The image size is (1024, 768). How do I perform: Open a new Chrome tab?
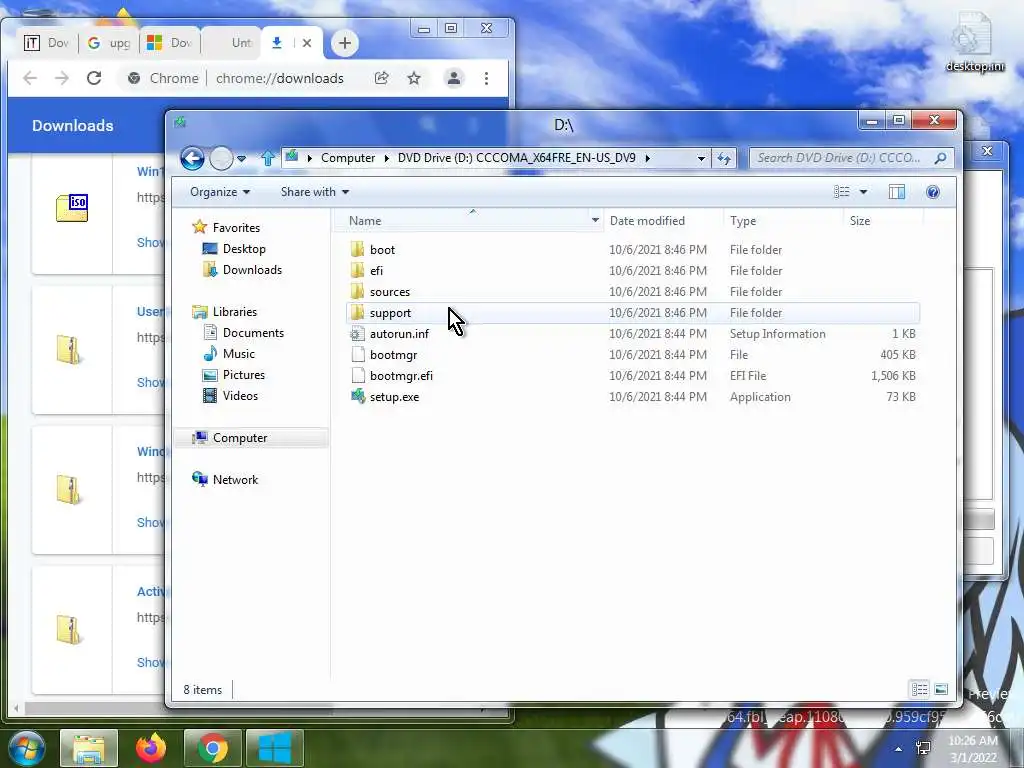[x=345, y=44]
